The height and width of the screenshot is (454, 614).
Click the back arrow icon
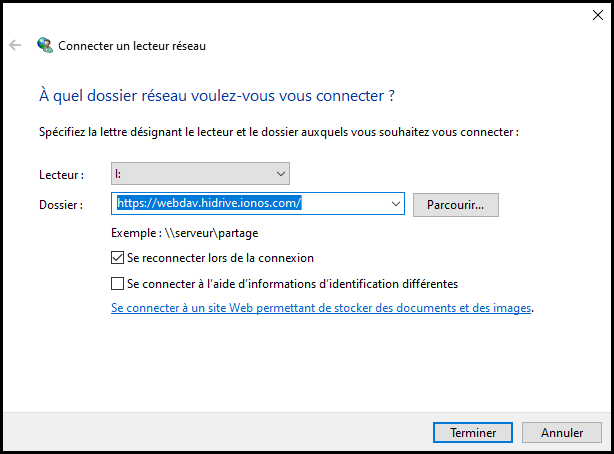pos(15,45)
